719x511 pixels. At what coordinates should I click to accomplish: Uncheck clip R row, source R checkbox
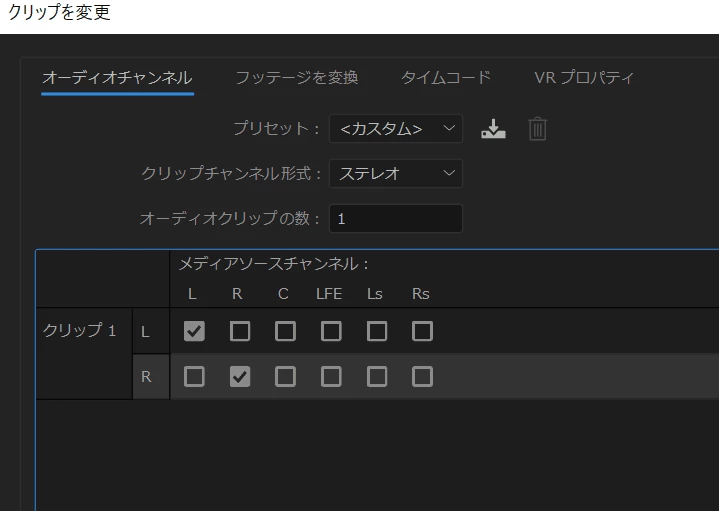(240, 377)
